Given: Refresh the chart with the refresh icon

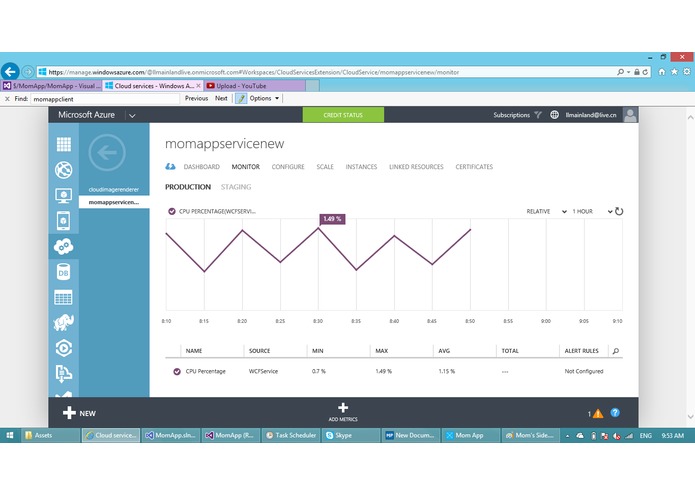Looking at the screenshot, I should 619,211.
